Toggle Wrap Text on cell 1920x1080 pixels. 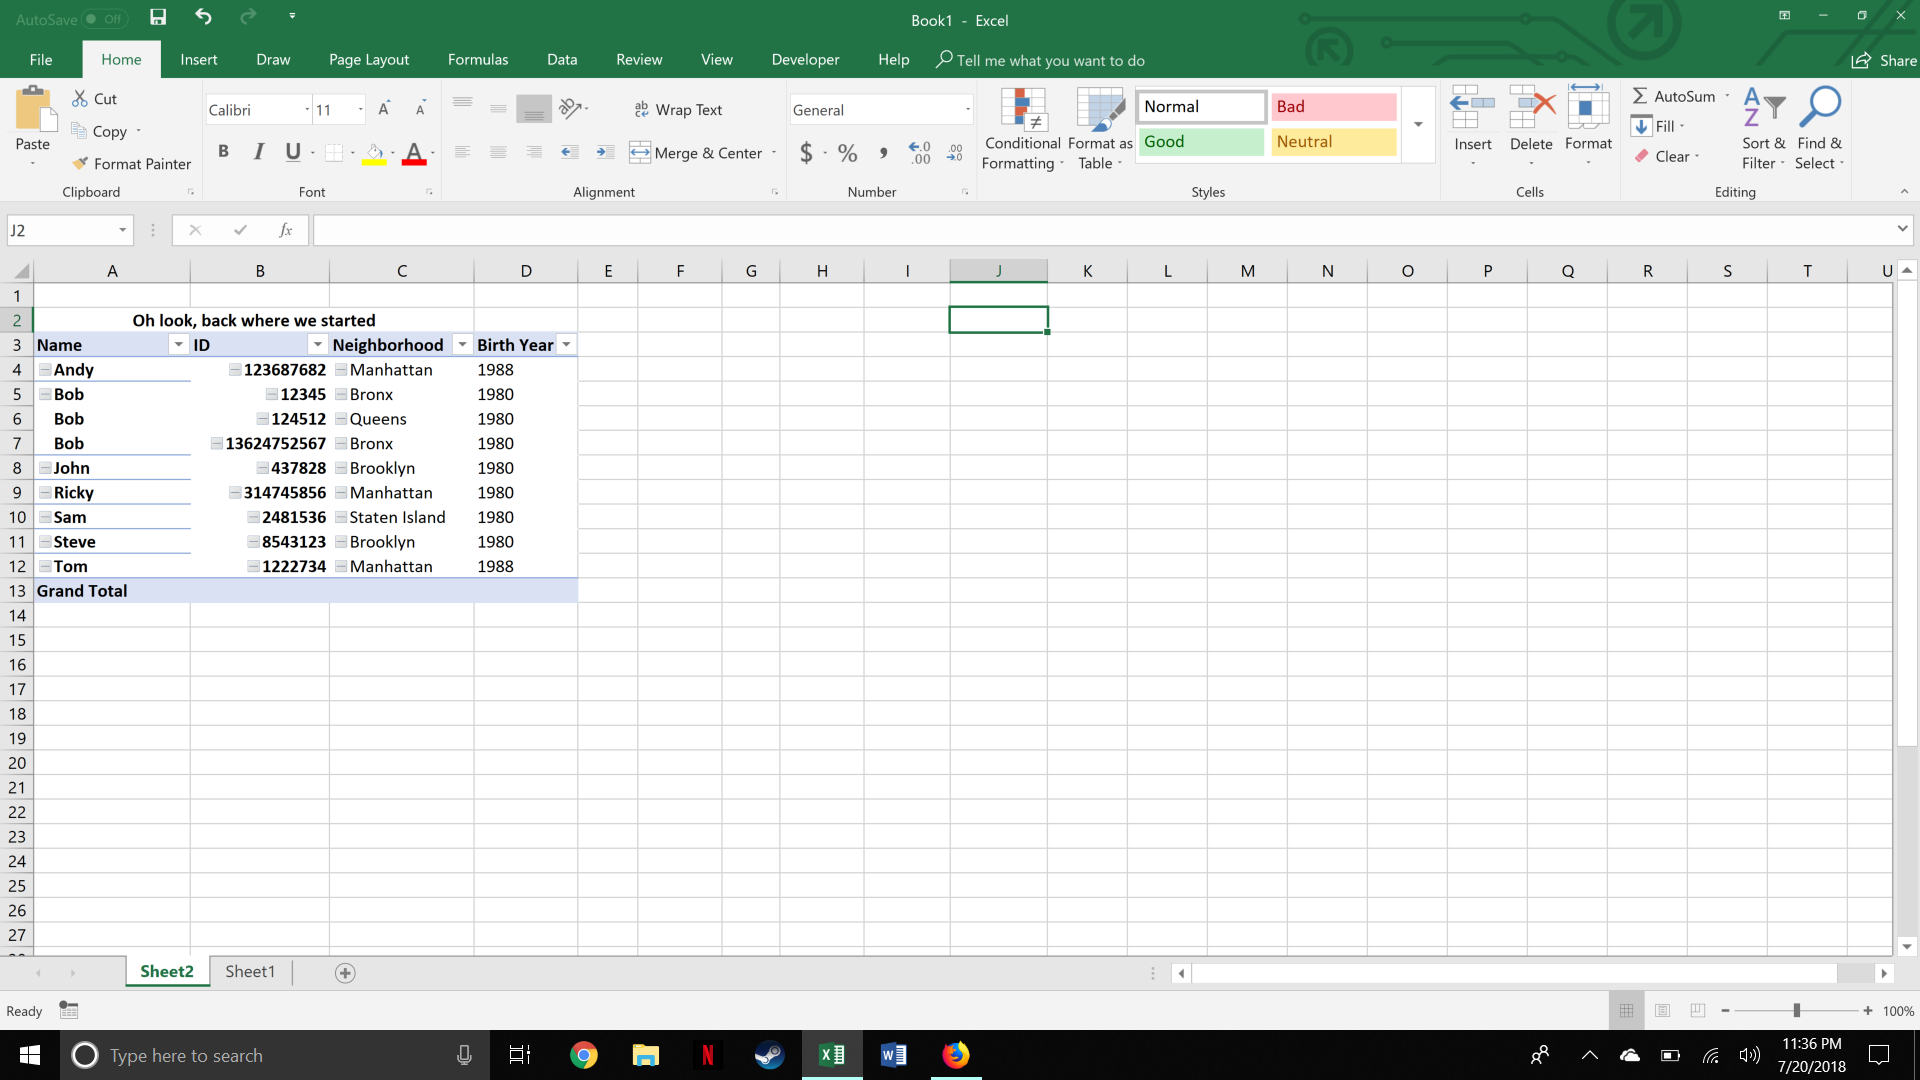click(x=679, y=108)
